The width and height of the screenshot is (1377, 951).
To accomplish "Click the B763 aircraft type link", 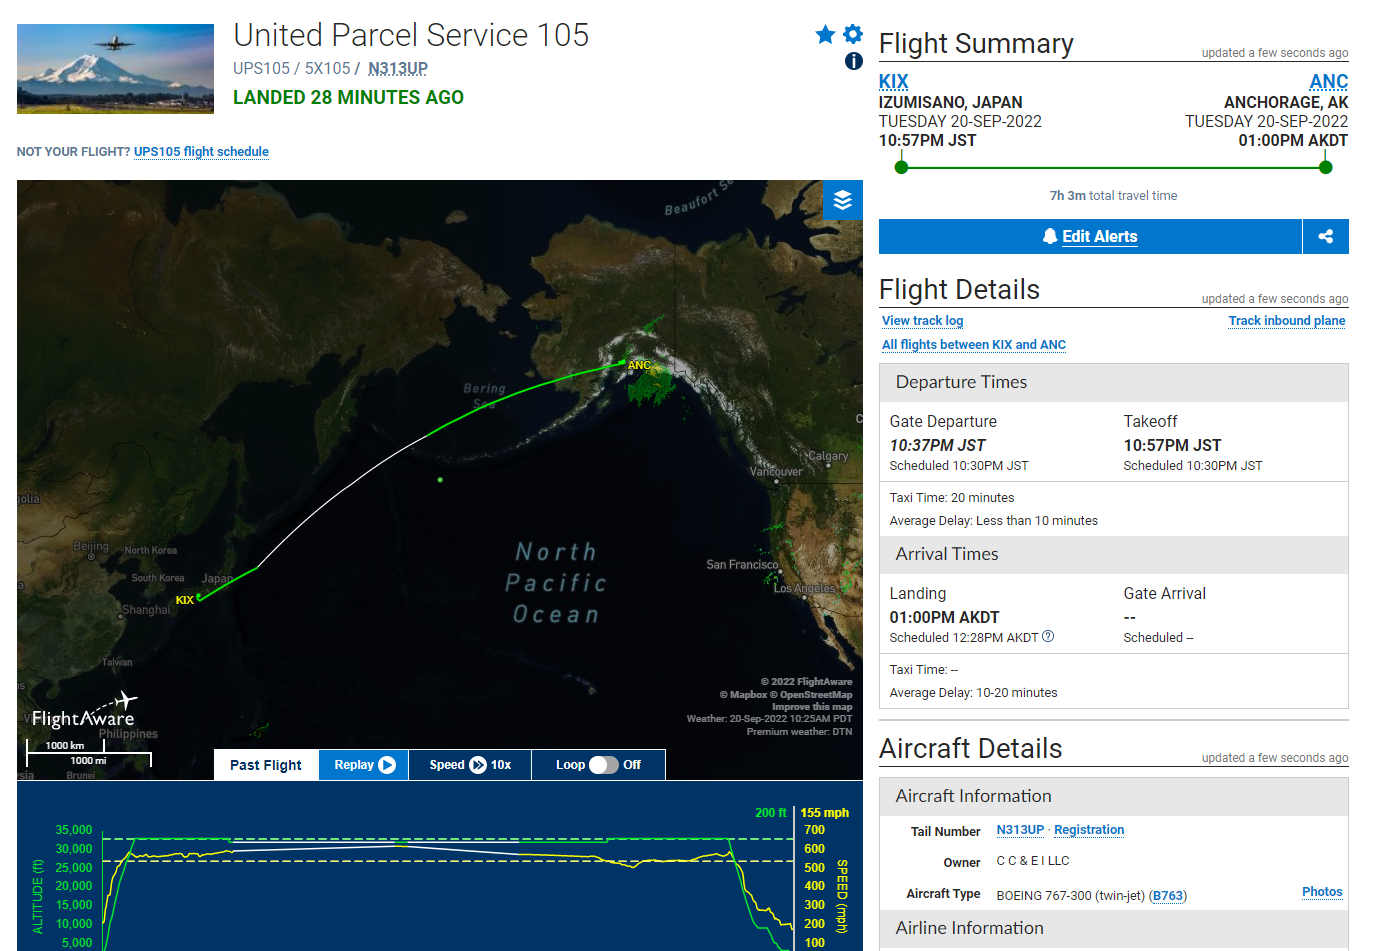I will (1167, 896).
